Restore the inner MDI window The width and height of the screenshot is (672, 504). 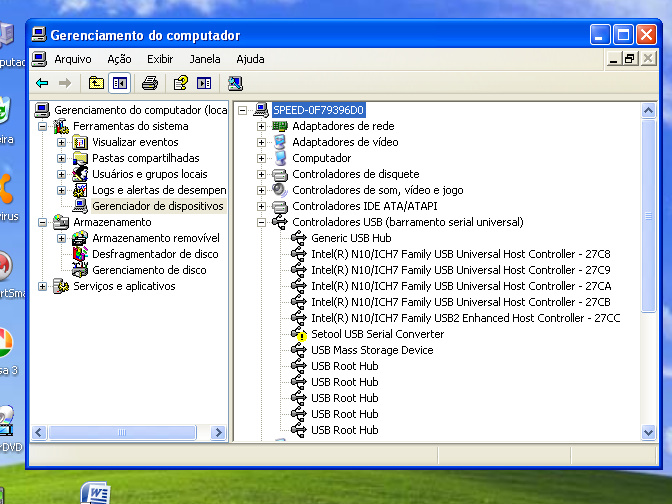coord(630,58)
